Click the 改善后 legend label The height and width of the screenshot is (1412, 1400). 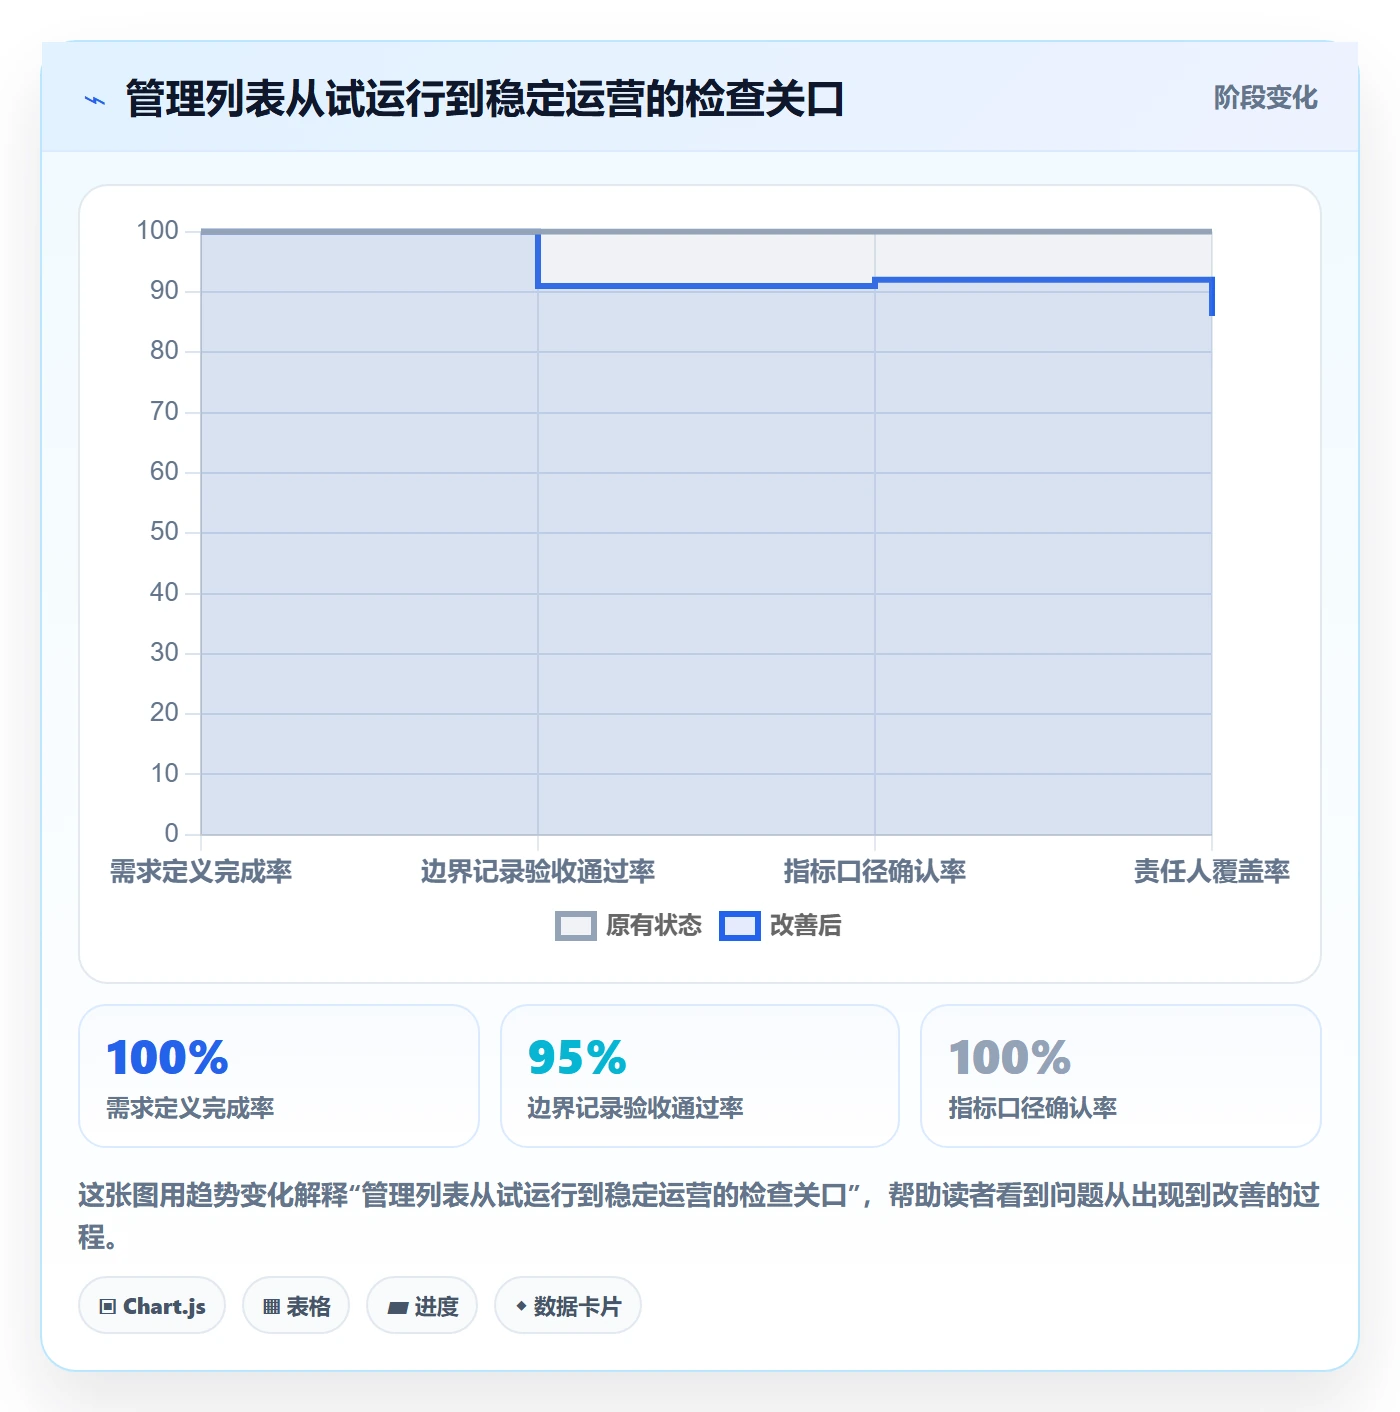tap(805, 926)
